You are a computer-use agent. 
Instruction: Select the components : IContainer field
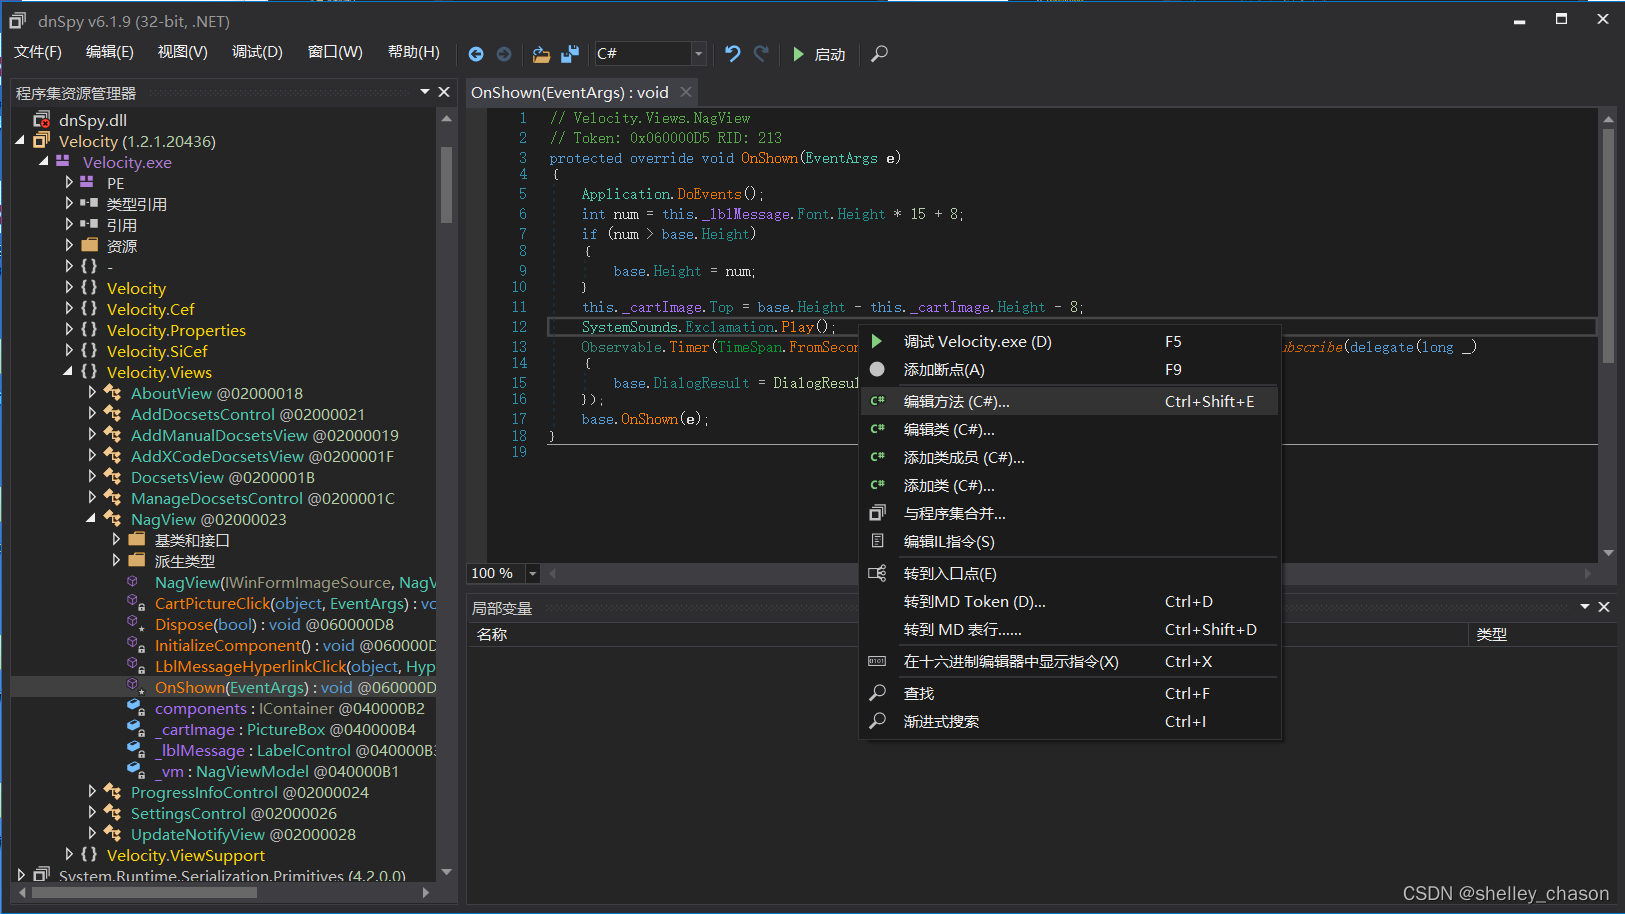290,708
